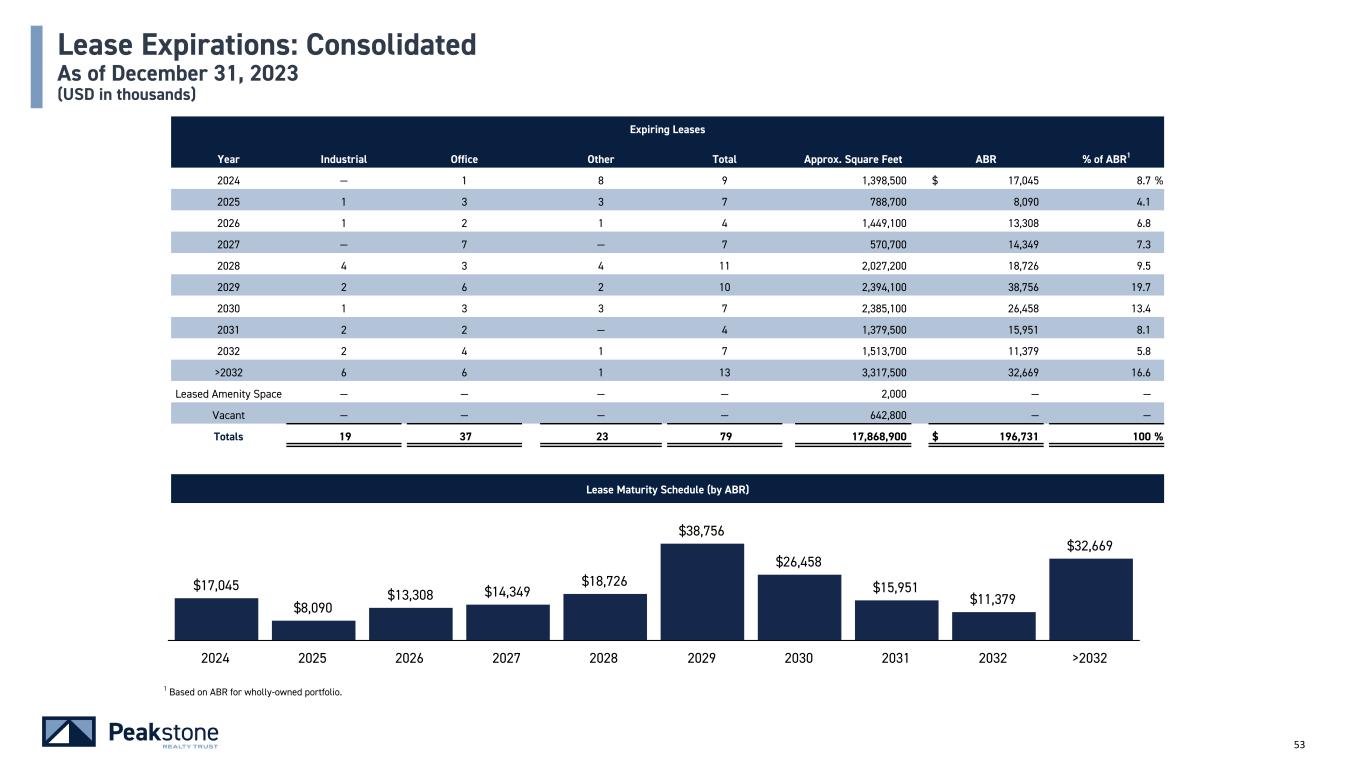1365x768 pixels.
Task: Click the $26,458 data label
Action: (798, 562)
